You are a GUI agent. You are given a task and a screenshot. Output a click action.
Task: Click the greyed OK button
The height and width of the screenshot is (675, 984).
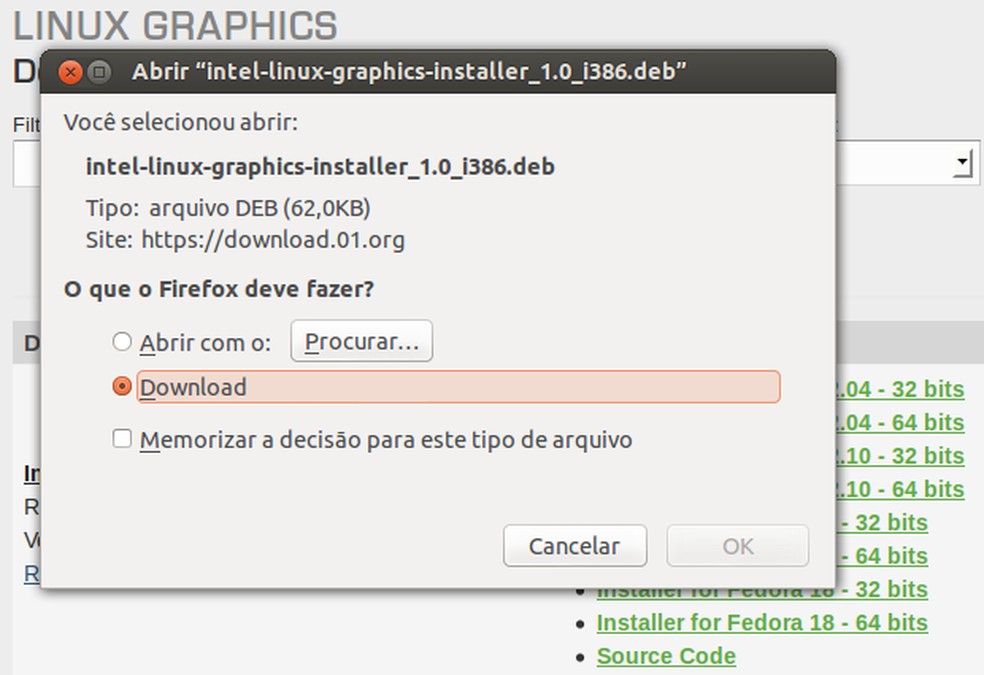737,546
